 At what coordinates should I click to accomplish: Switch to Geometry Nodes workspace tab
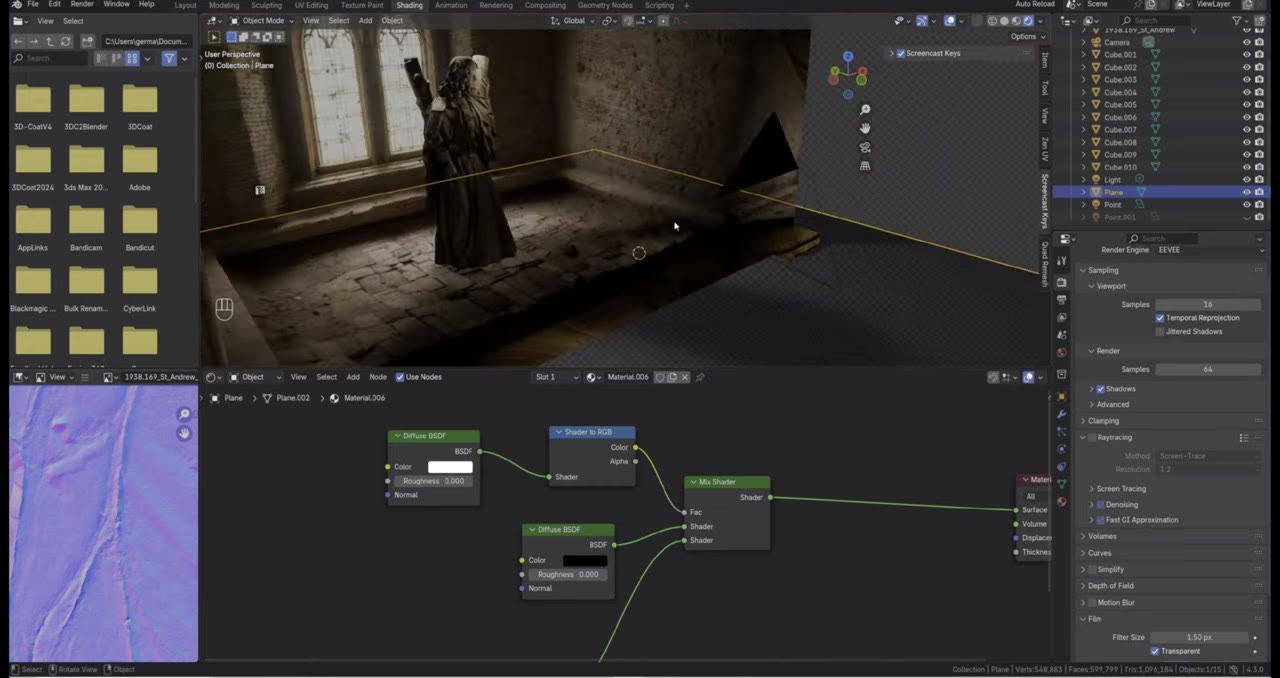click(x=605, y=5)
